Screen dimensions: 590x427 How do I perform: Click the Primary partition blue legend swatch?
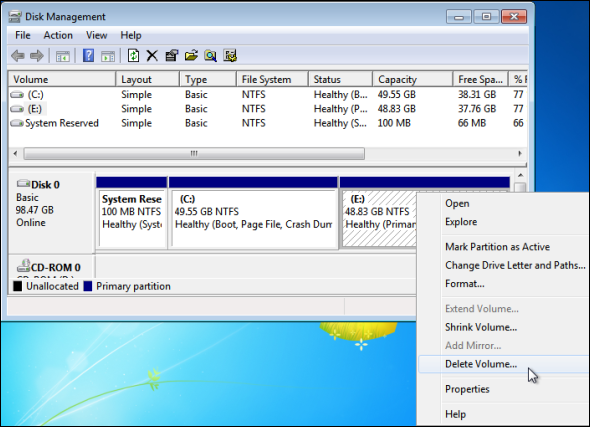[x=88, y=286]
